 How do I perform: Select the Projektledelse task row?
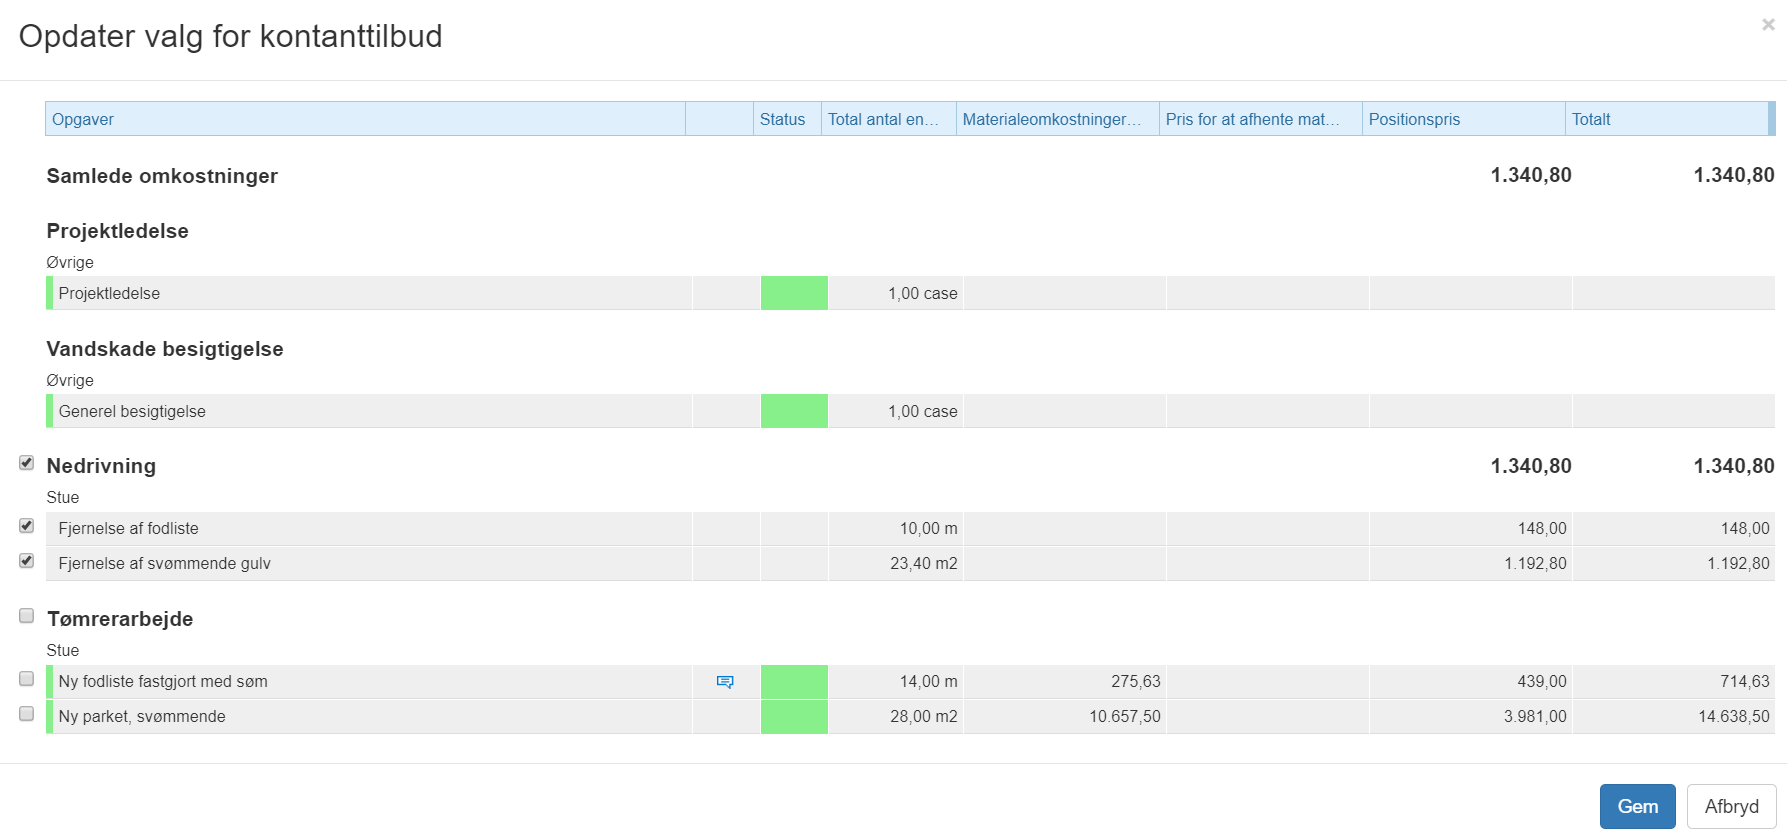110,294
